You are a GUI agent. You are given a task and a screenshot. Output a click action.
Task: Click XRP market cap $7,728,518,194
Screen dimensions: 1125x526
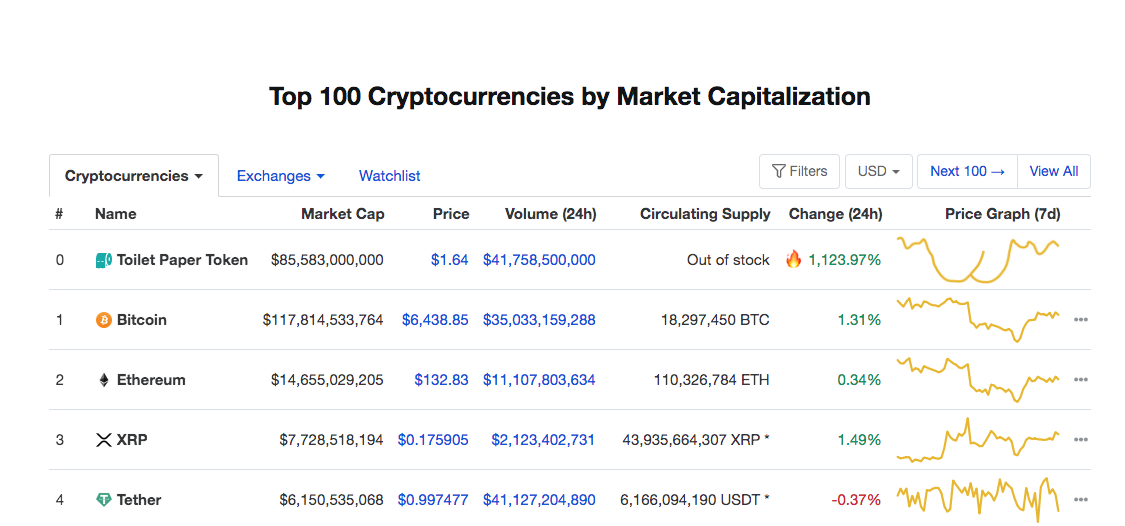331,440
